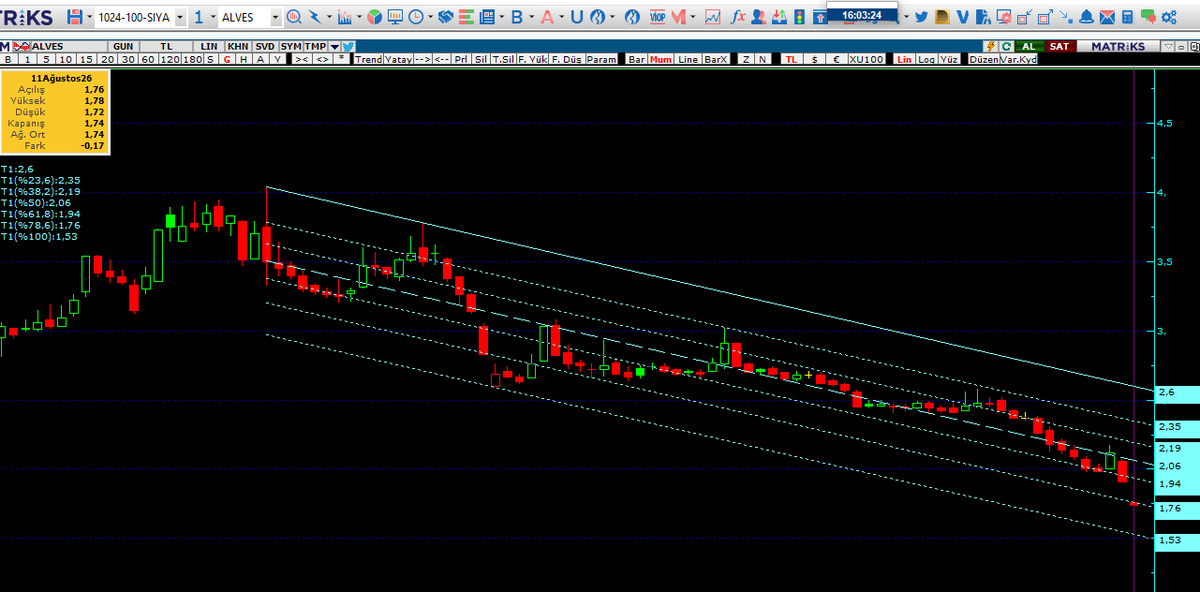Click the red floppy disk save icon

coord(74,17)
